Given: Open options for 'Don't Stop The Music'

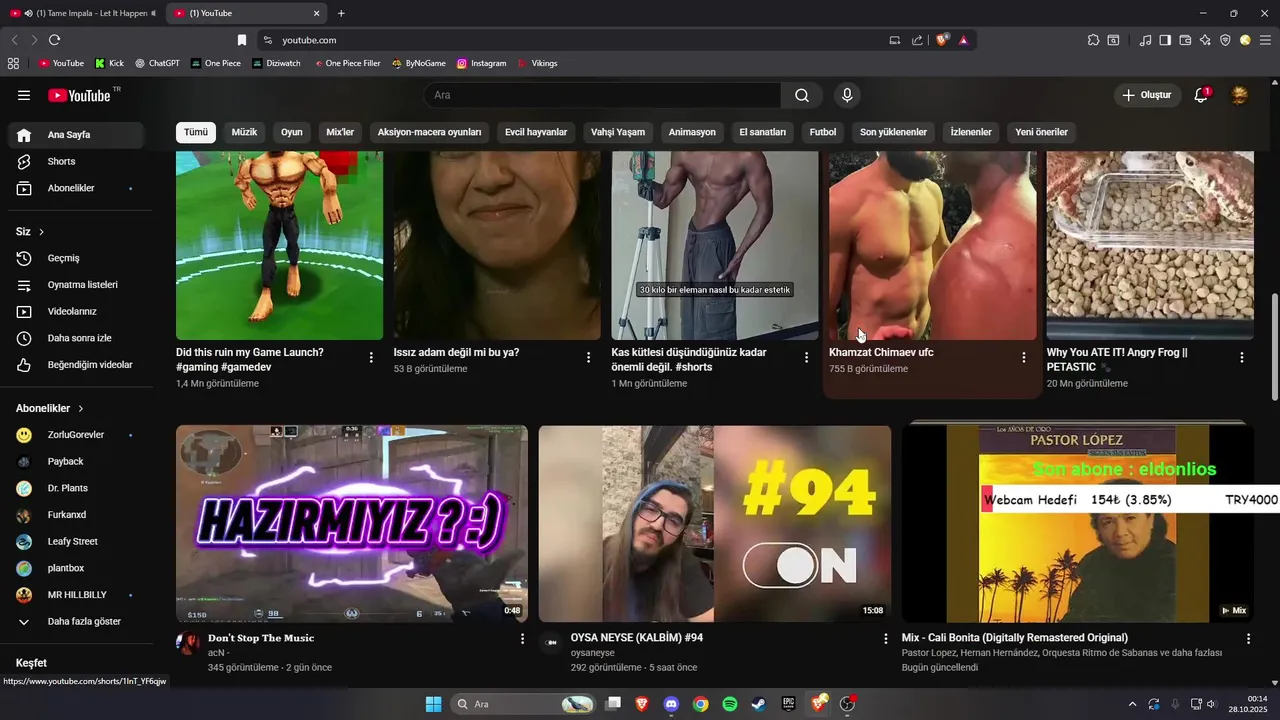Looking at the screenshot, I should (522, 638).
